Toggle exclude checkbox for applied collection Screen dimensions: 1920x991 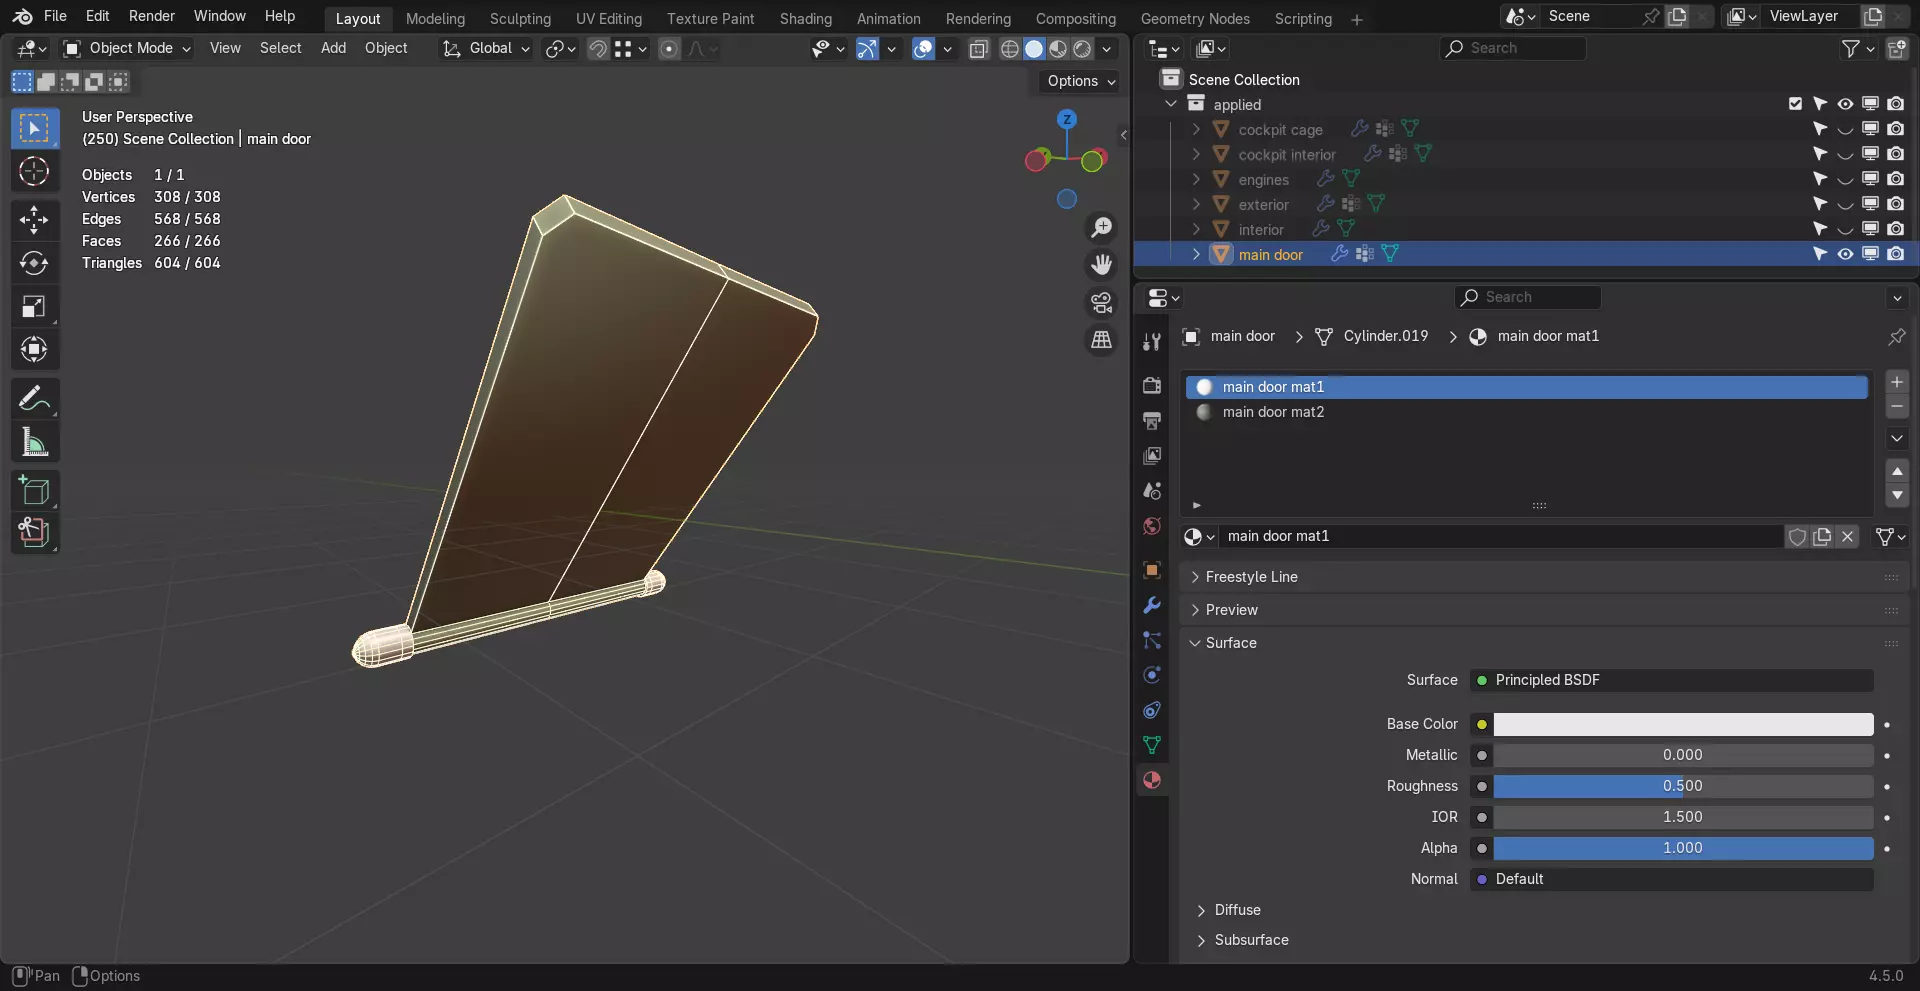pyautogui.click(x=1795, y=104)
